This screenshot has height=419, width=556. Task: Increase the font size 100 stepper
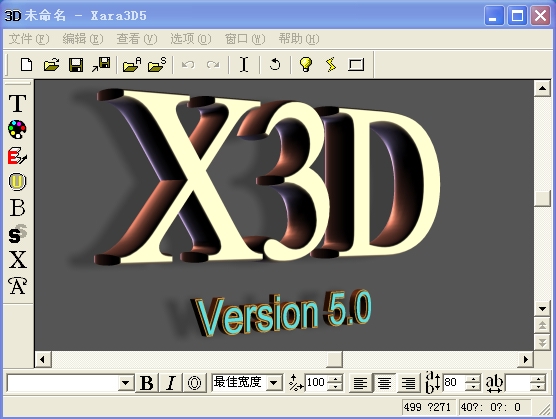point(335,379)
